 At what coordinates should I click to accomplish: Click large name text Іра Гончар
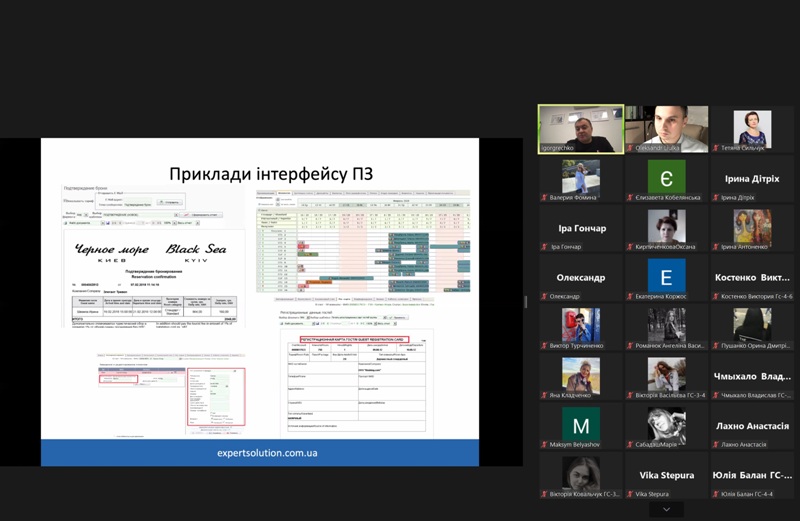(x=582, y=228)
